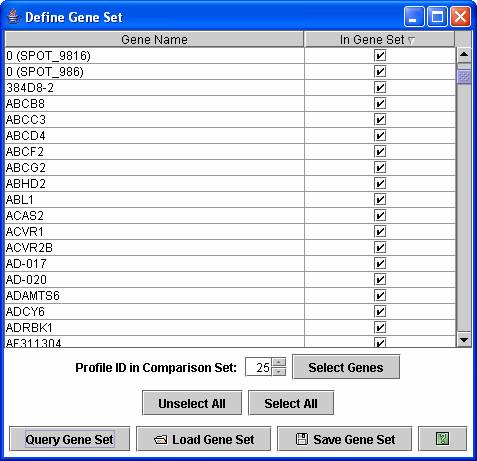Click the Java icon in title bar
This screenshot has width=477, height=461.
(x=13, y=16)
